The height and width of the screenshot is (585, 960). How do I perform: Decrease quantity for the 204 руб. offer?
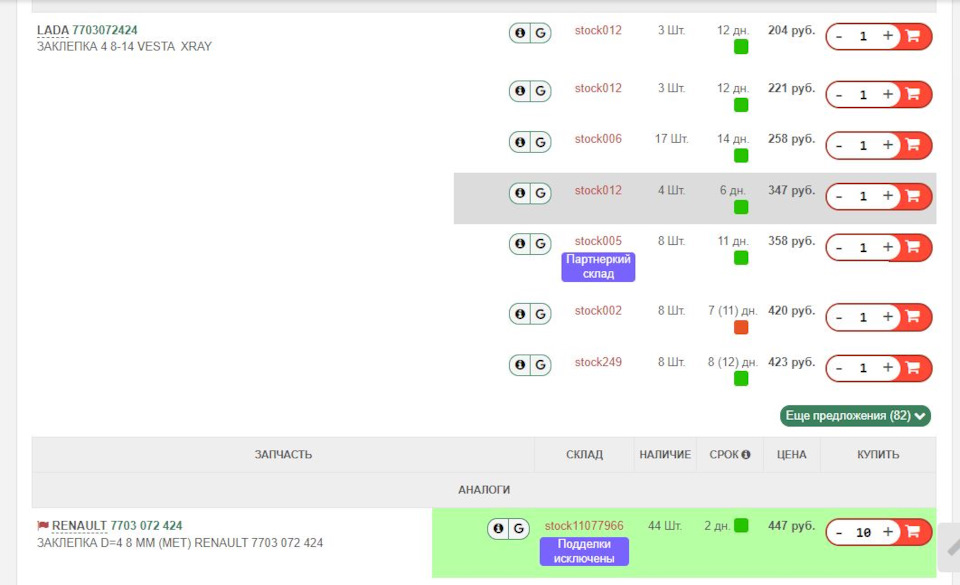[839, 37]
